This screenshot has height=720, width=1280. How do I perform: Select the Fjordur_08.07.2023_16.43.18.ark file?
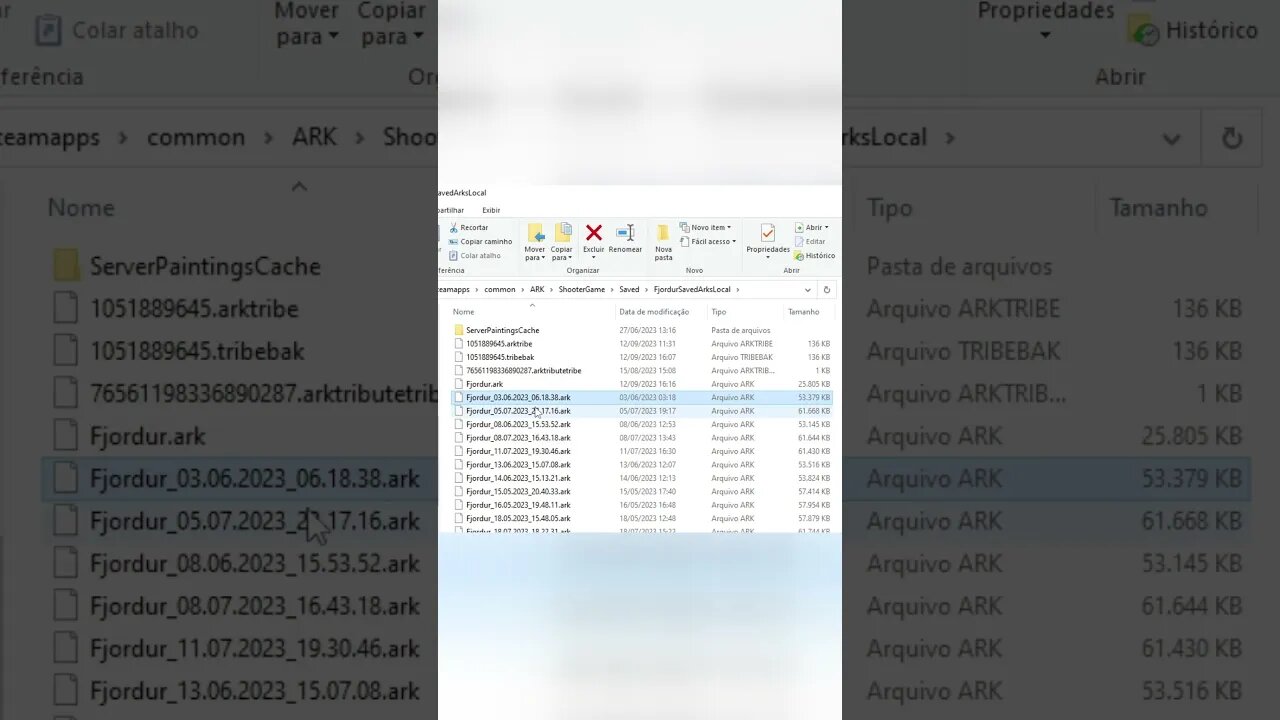pos(518,438)
